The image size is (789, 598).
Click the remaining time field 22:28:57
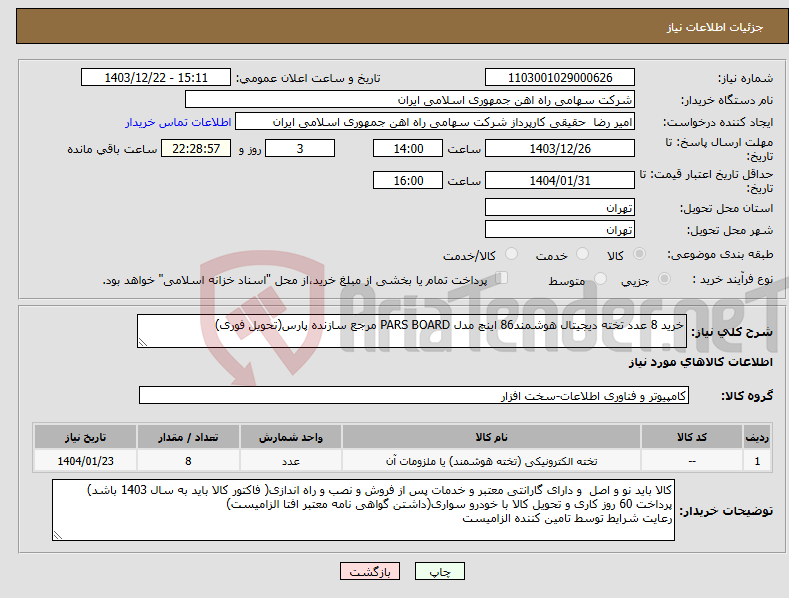click(196, 148)
